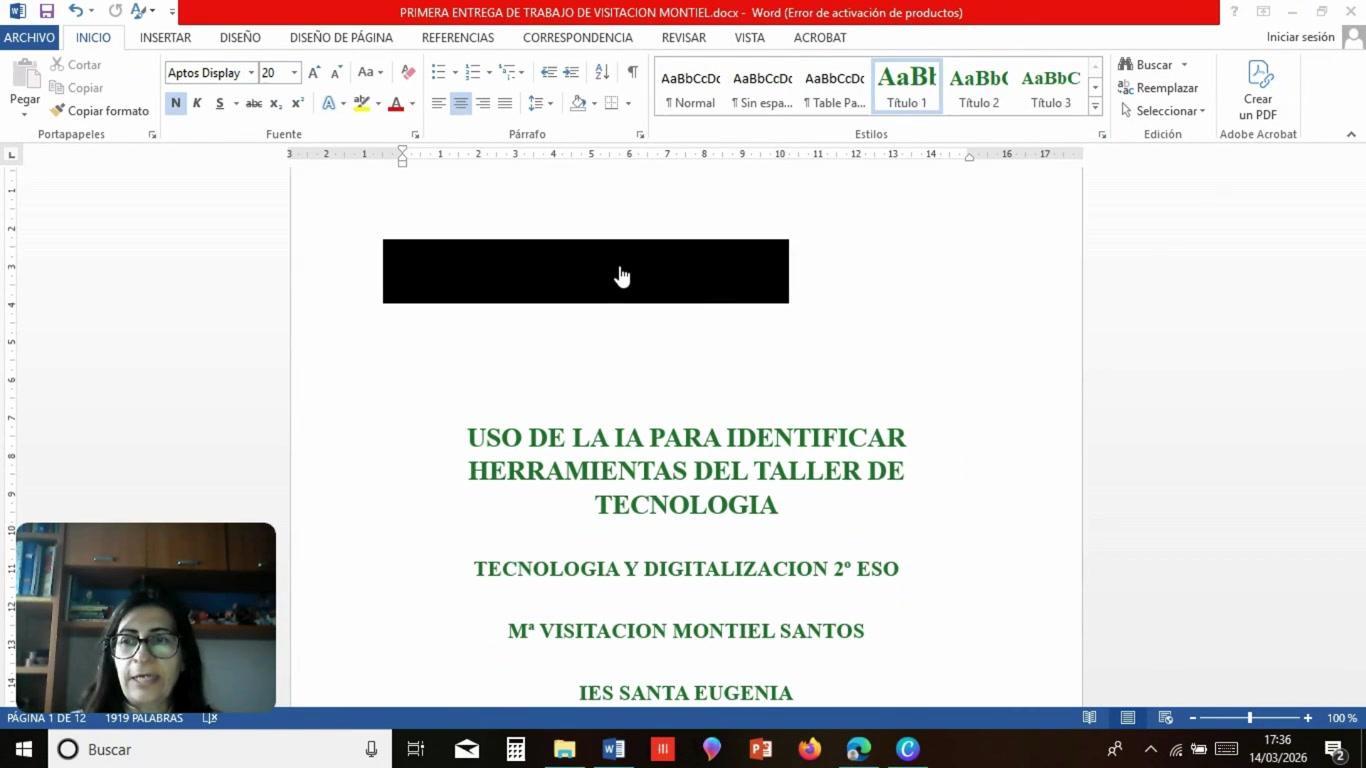Toggle underline (S) formatting
Screen dimensions: 1366x768
(220, 103)
